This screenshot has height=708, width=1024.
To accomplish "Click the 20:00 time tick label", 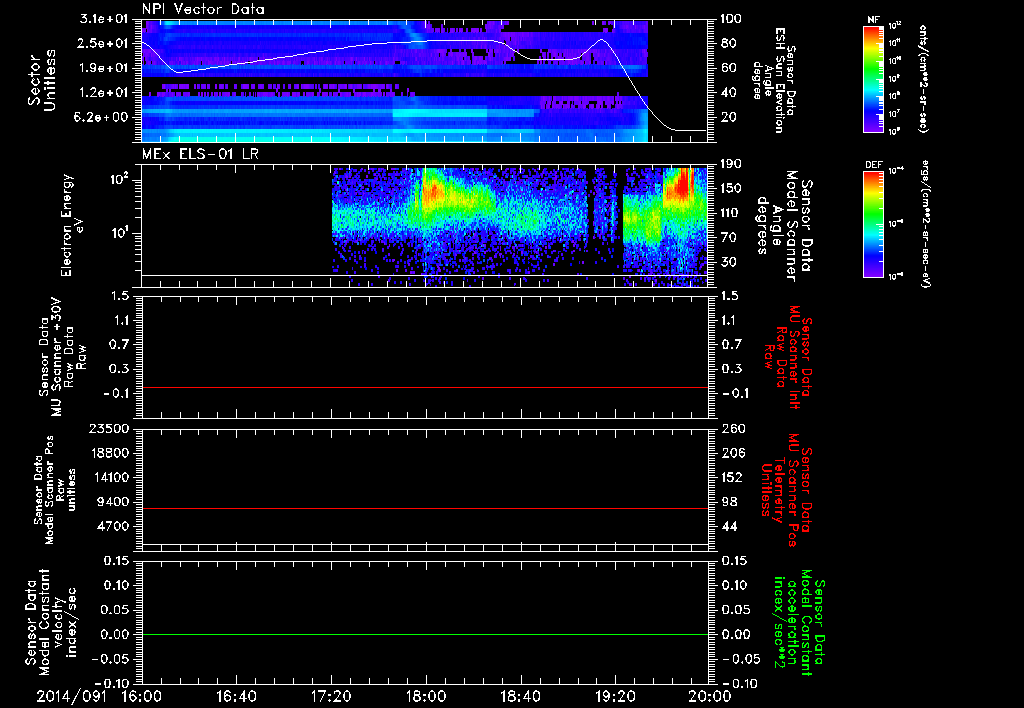I will click(x=710, y=696).
